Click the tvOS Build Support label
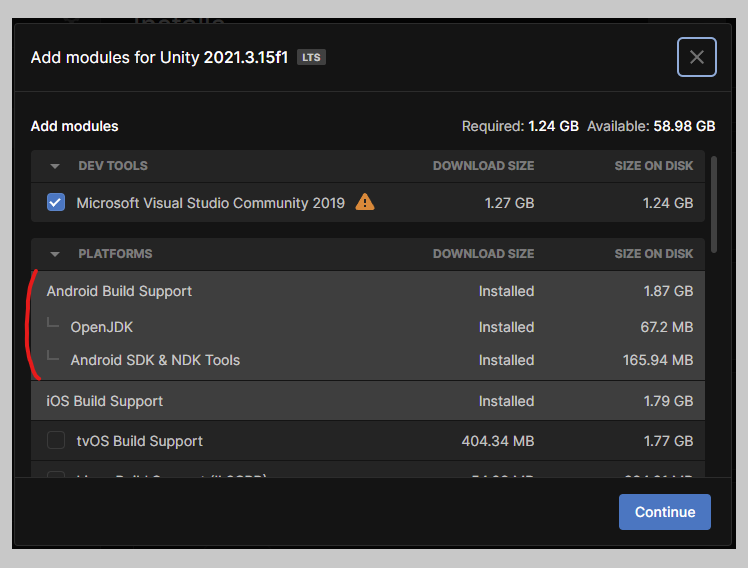Screen dimensions: 748x568 [x=140, y=441]
